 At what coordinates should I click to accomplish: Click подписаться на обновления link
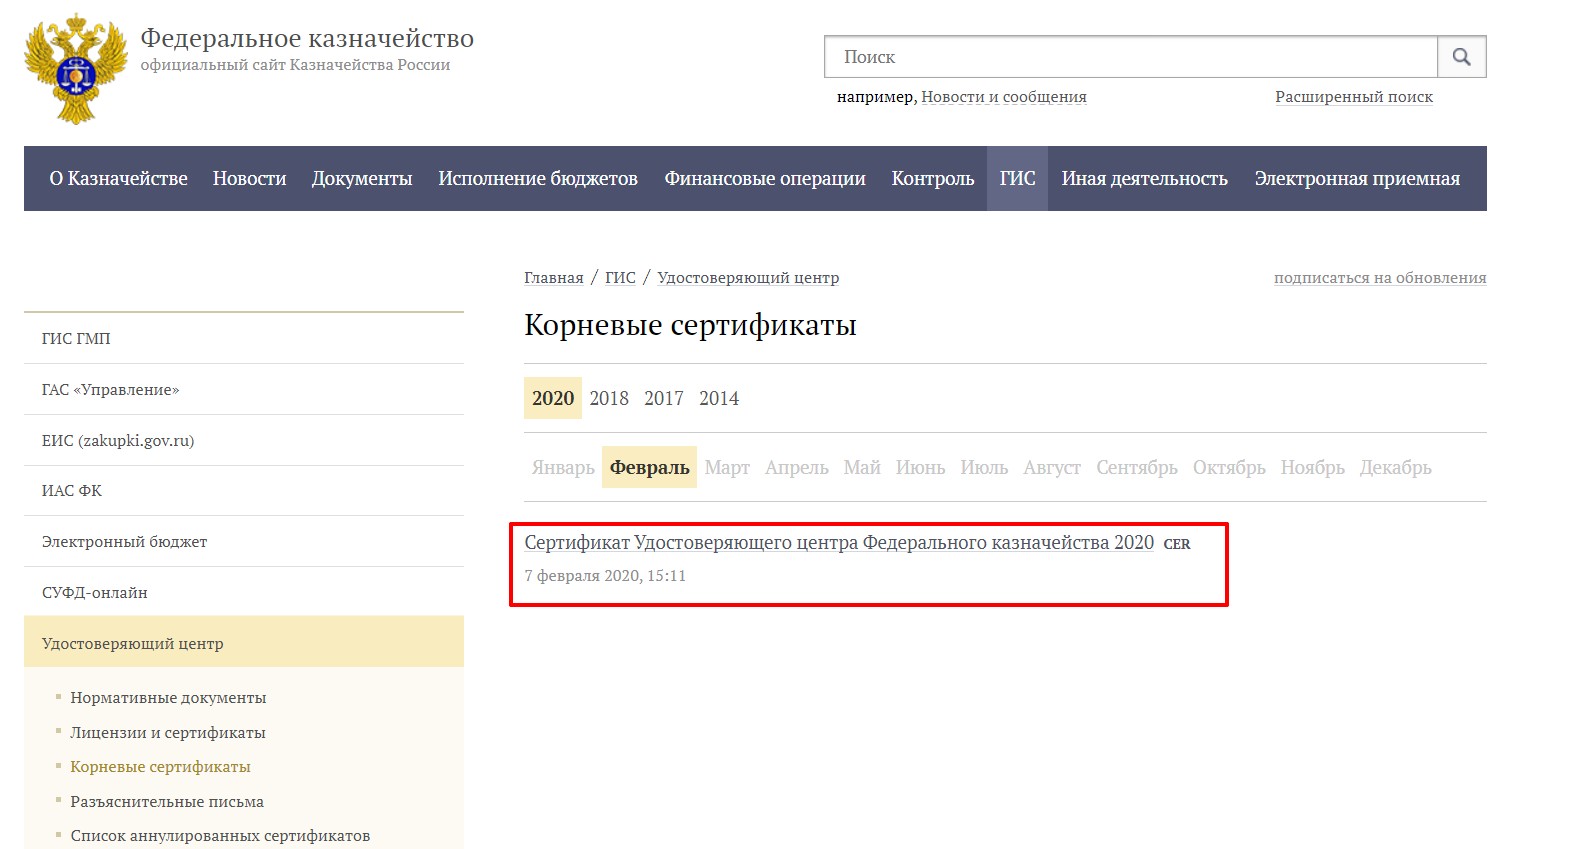[x=1380, y=278]
